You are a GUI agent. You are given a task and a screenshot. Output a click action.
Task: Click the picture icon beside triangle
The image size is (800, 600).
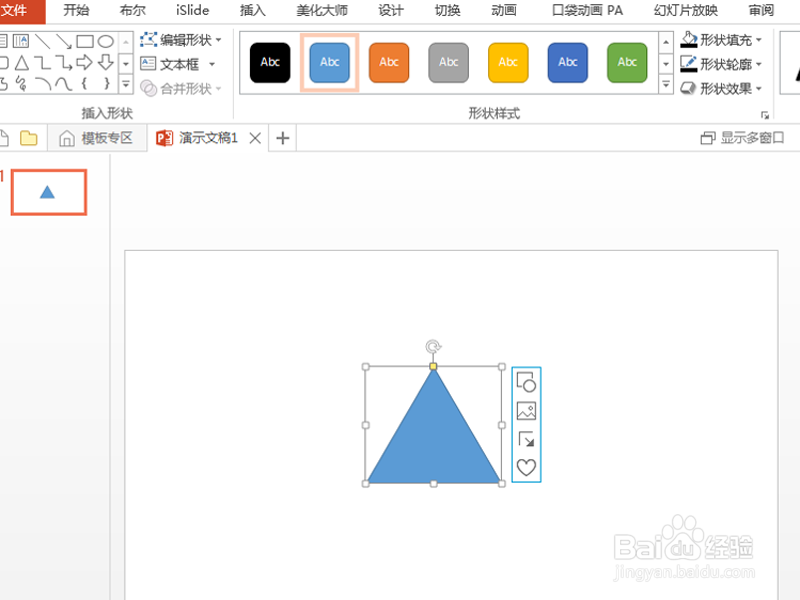click(526, 411)
